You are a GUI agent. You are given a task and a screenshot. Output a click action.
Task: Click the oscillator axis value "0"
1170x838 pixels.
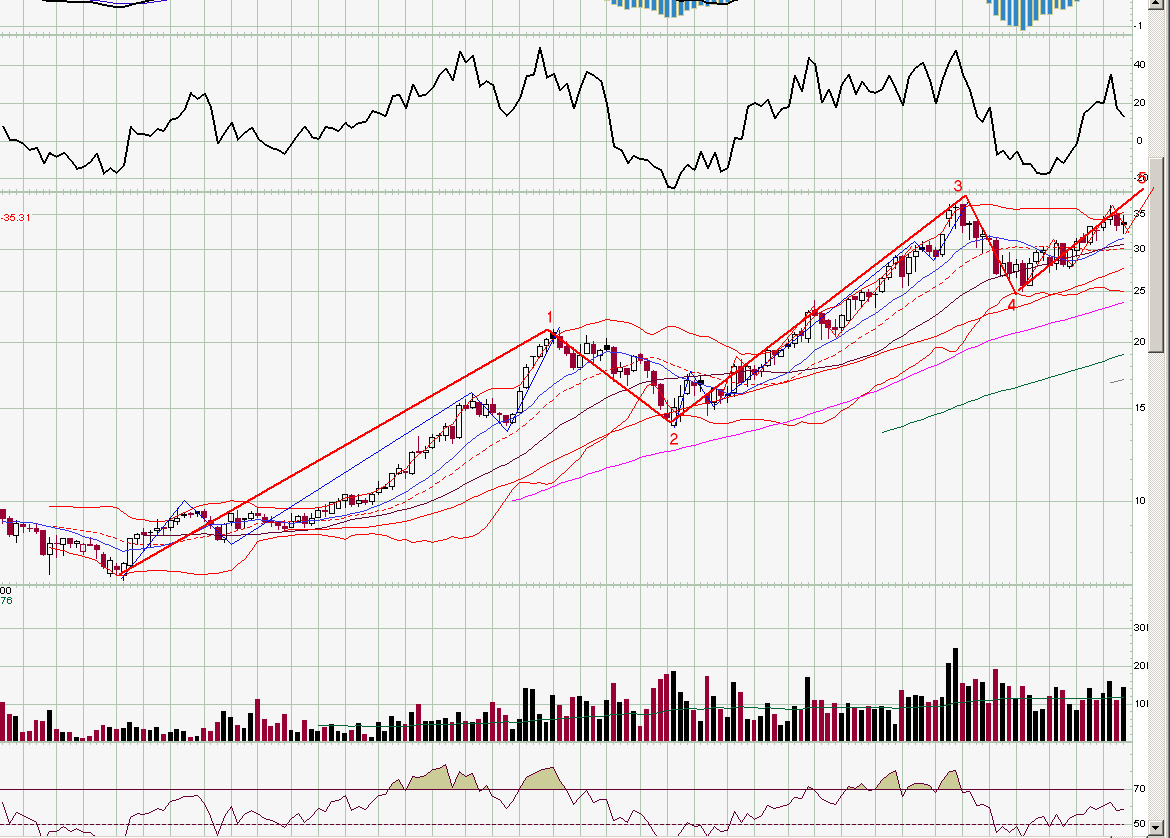coord(1139,140)
